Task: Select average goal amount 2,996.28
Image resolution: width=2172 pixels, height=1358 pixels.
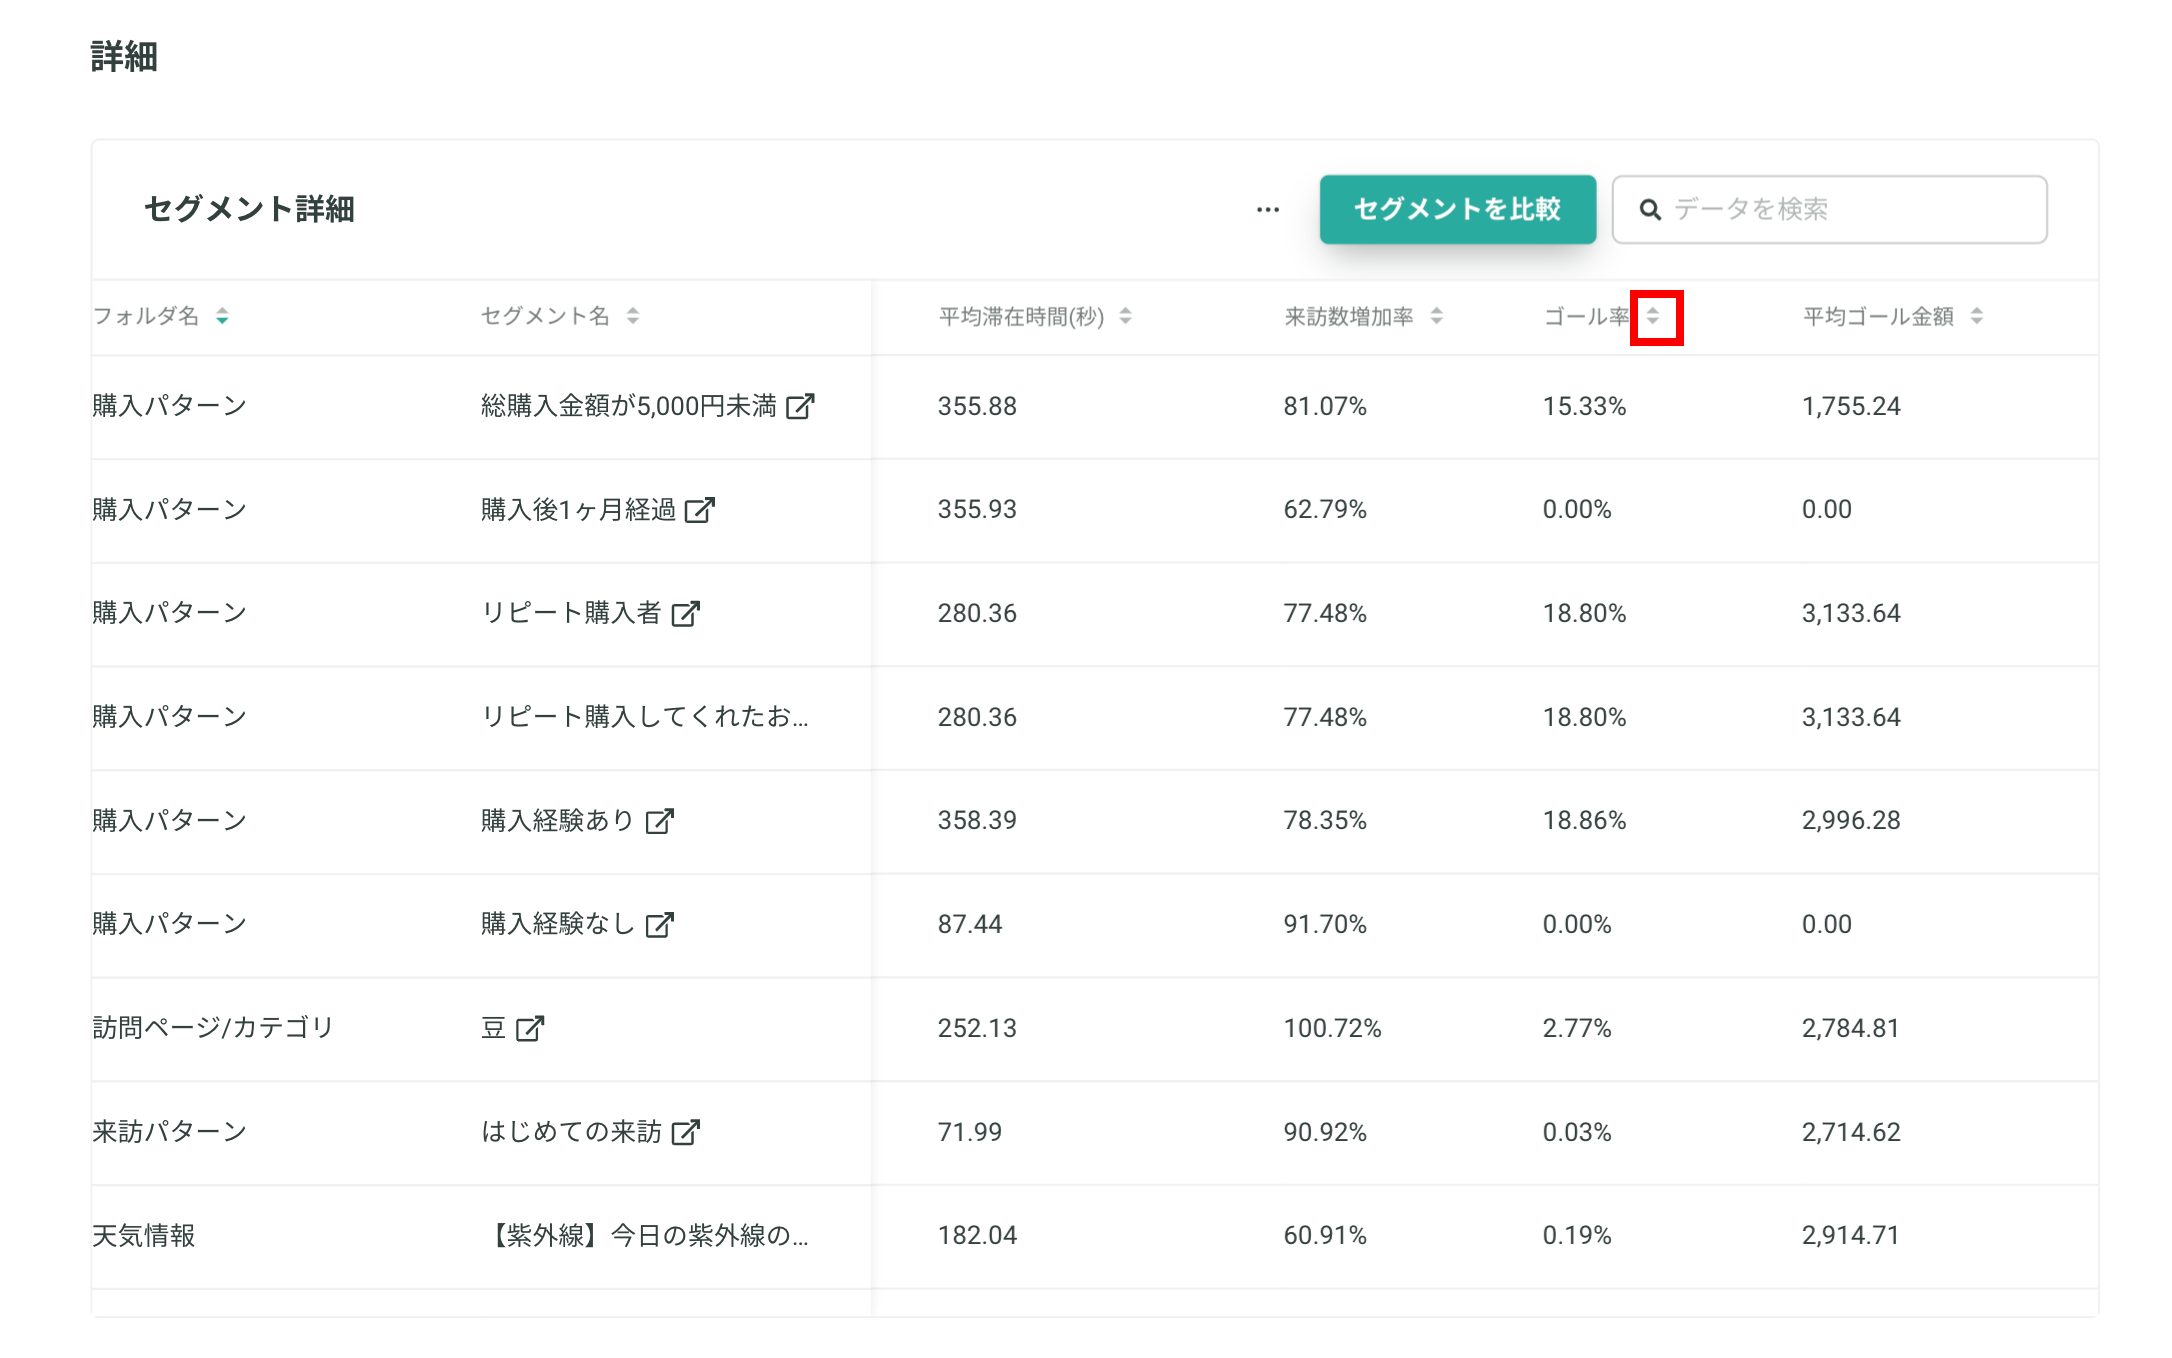Action: pyautogui.click(x=1851, y=820)
